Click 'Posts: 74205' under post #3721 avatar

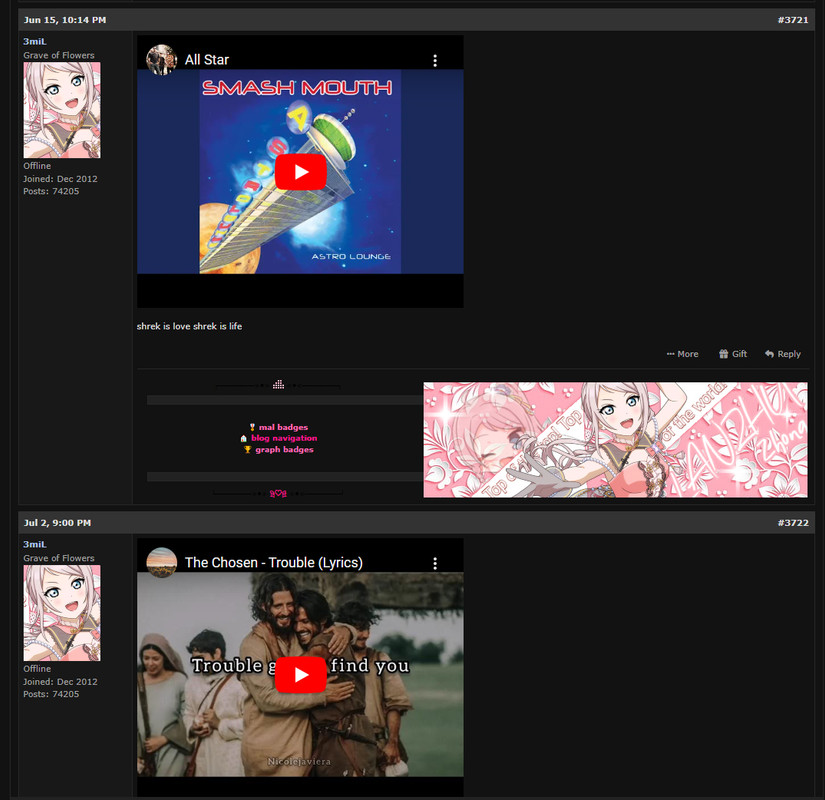(51, 191)
